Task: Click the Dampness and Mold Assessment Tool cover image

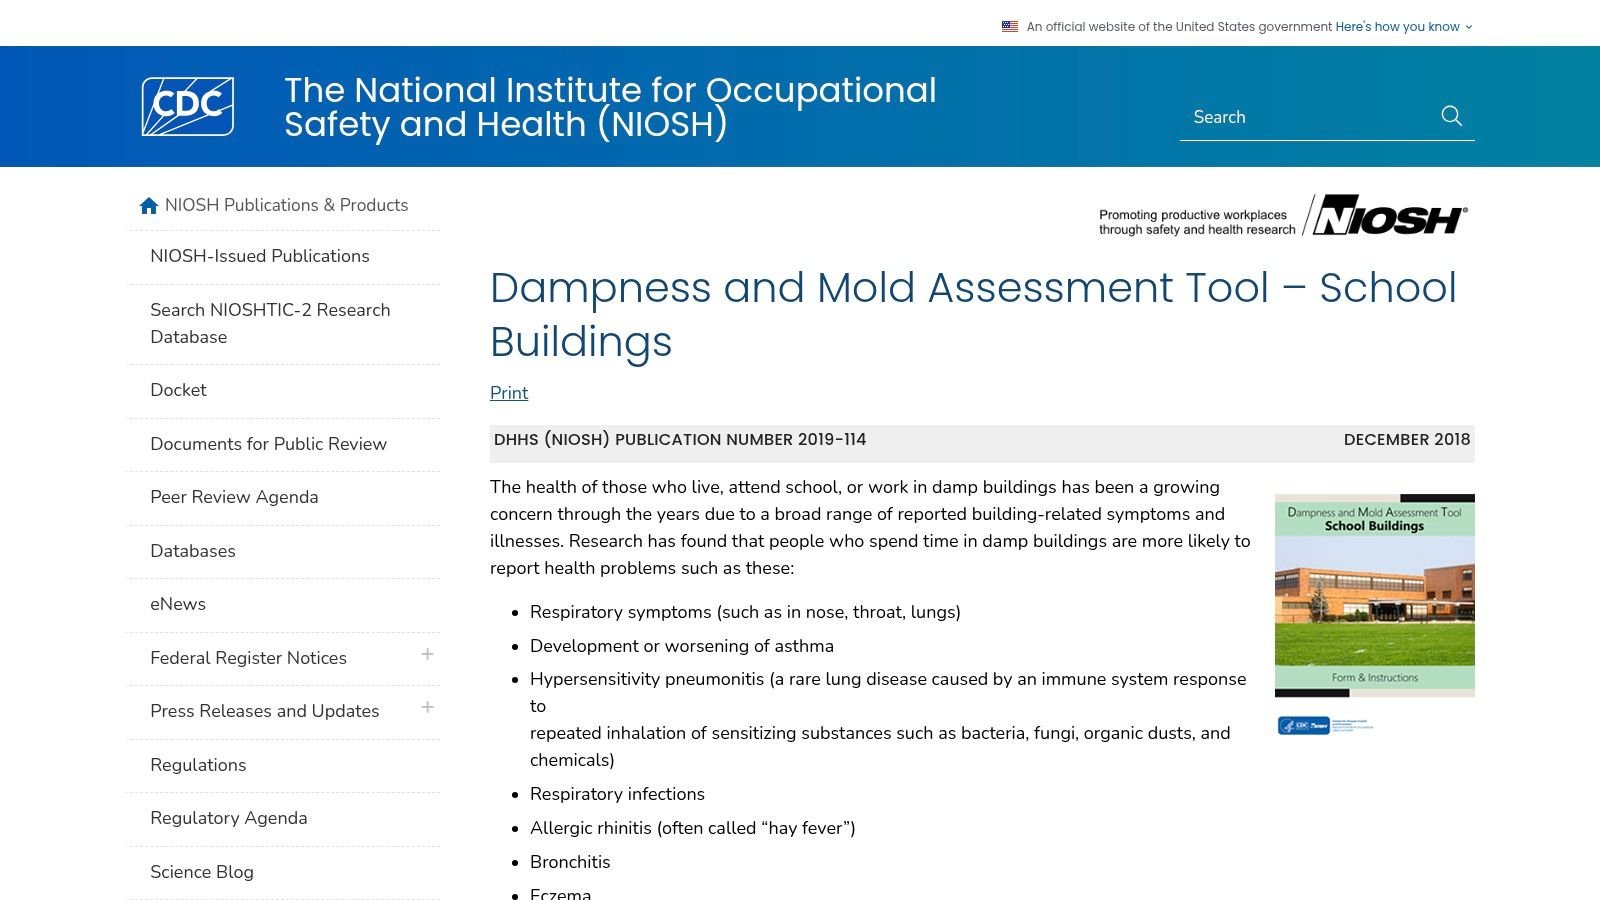Action: point(1374,594)
